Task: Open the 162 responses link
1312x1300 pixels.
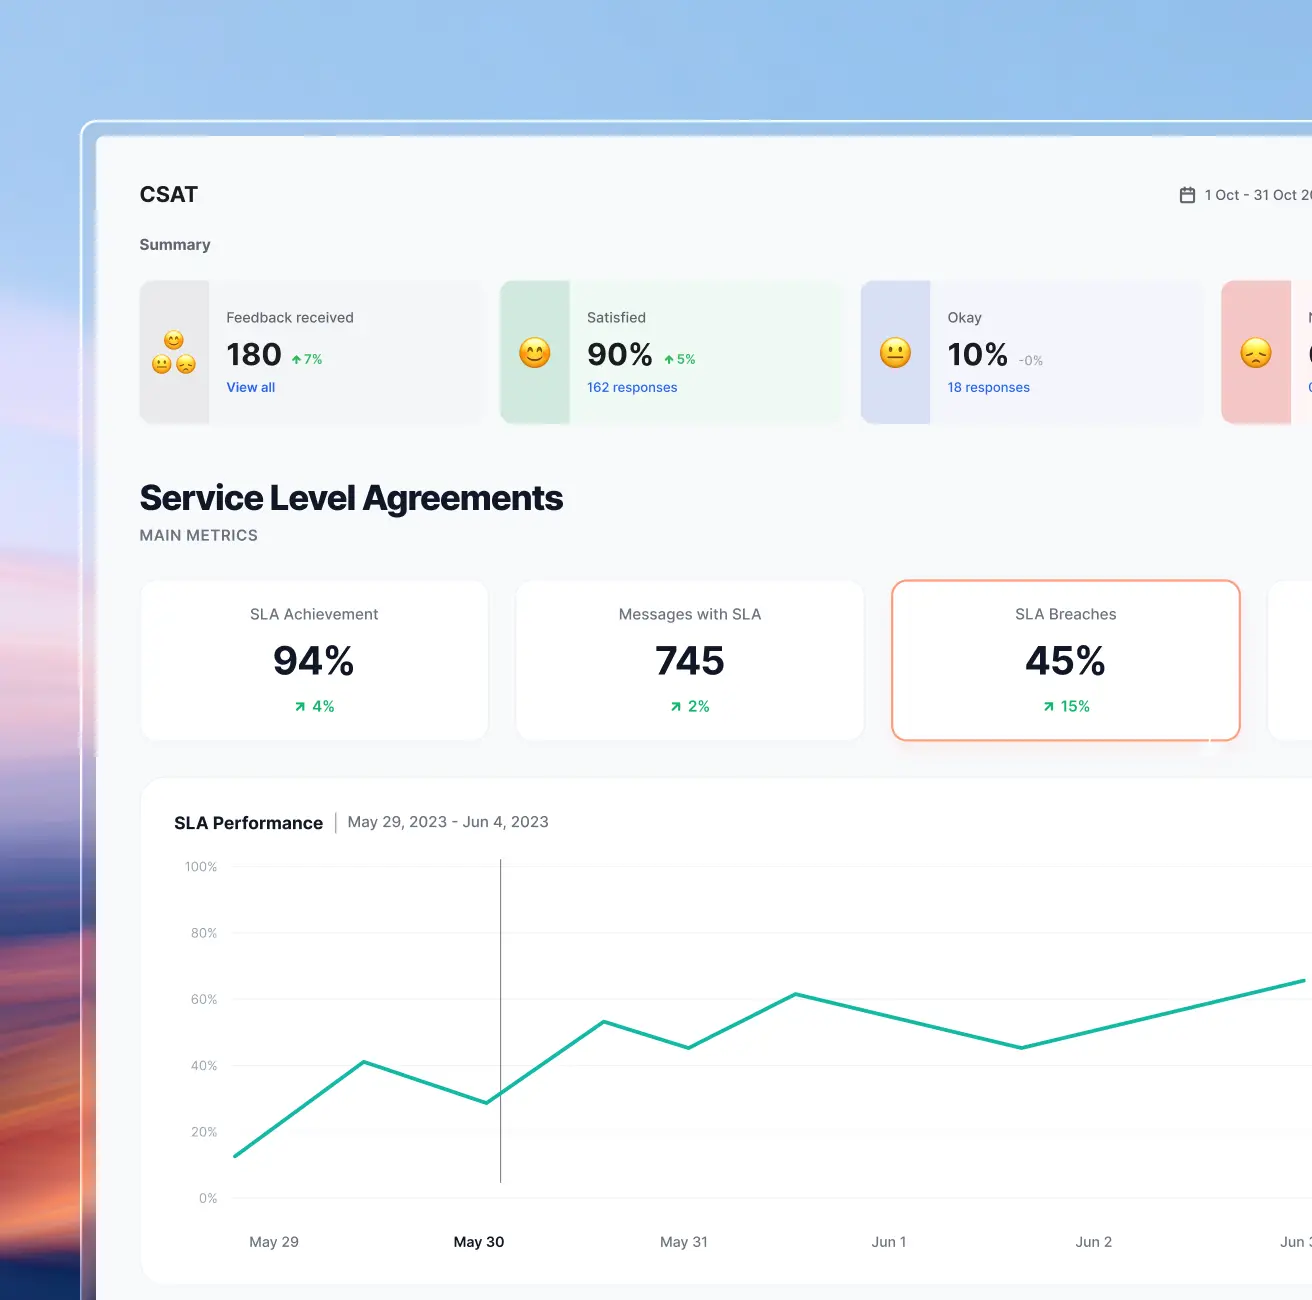Action: 632,387
